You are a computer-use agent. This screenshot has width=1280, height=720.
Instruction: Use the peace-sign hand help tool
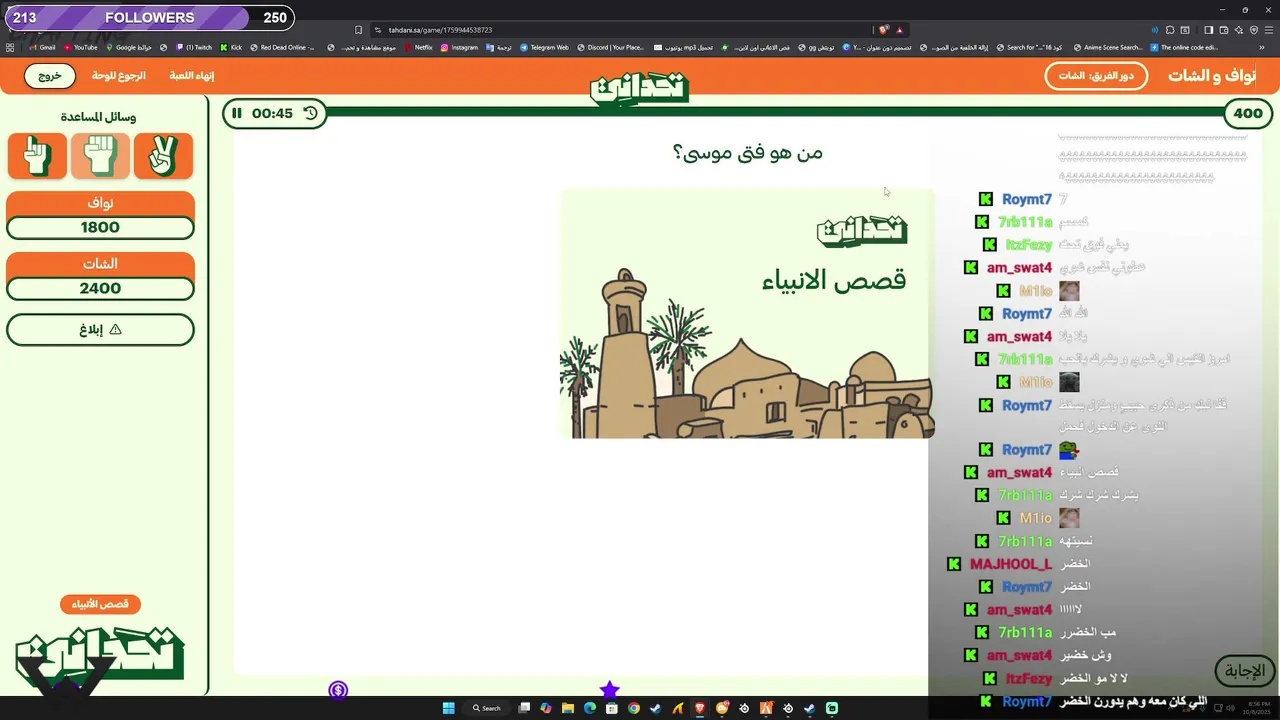163,155
